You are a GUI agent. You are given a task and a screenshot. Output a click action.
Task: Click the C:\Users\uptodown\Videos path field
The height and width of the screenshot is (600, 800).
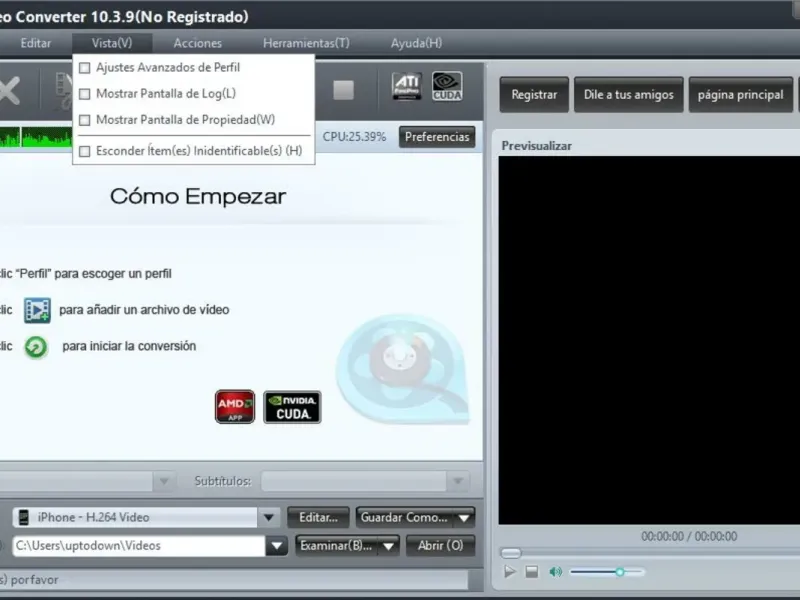point(139,546)
